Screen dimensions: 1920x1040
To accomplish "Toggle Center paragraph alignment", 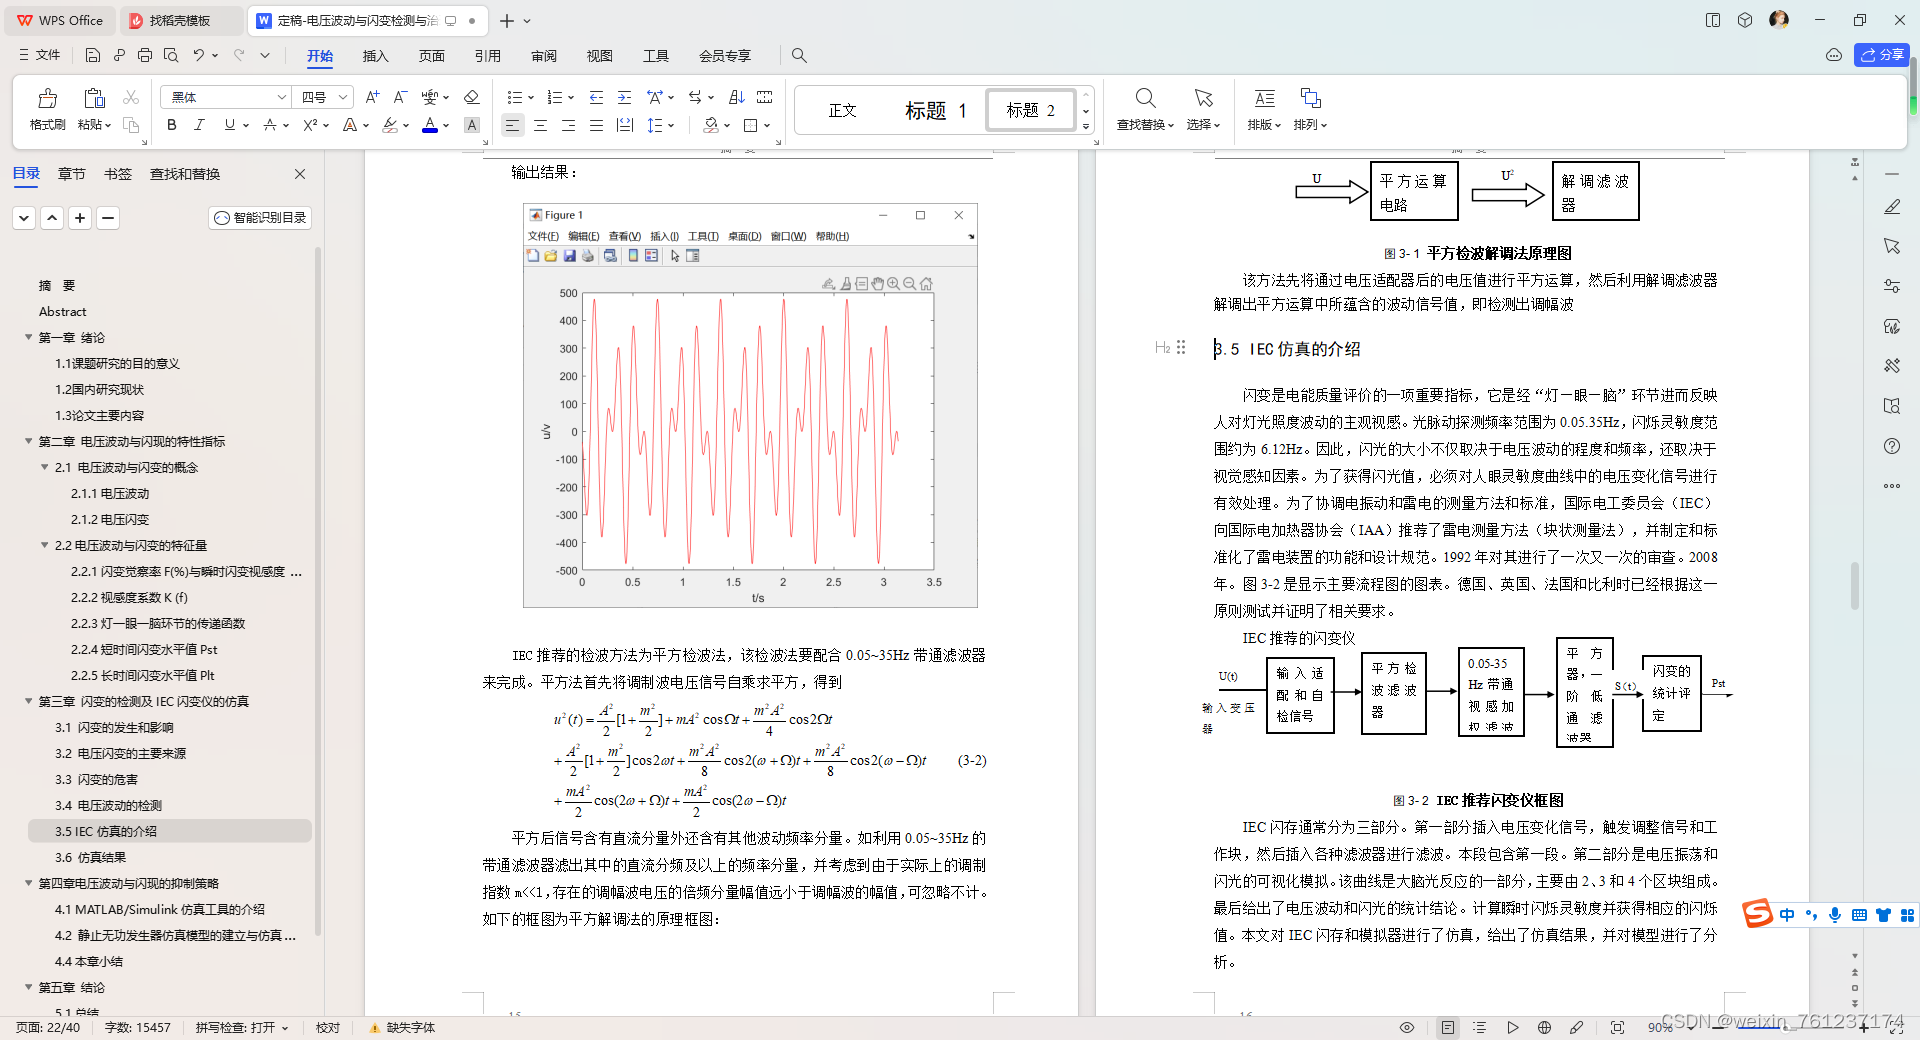I will pyautogui.click(x=540, y=125).
